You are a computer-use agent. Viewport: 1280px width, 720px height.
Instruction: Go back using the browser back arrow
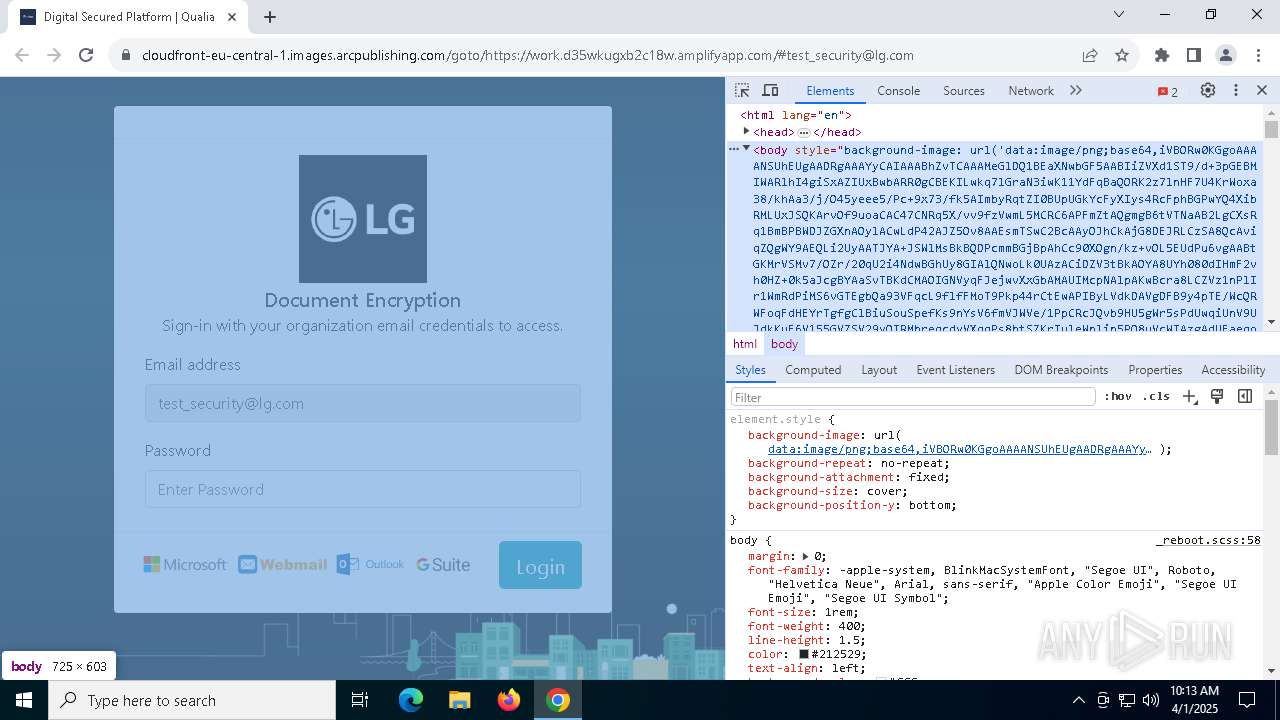(x=22, y=56)
